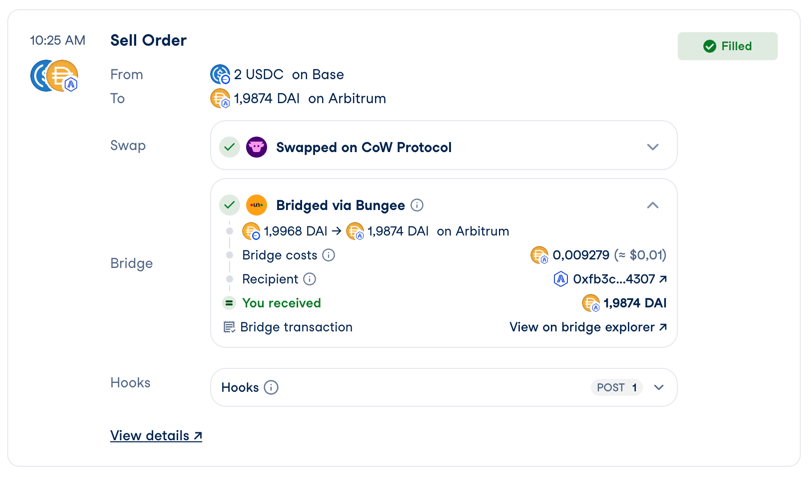Expand the Hooks POST dropdown
Viewport: 811px width, 477px height.
659,388
